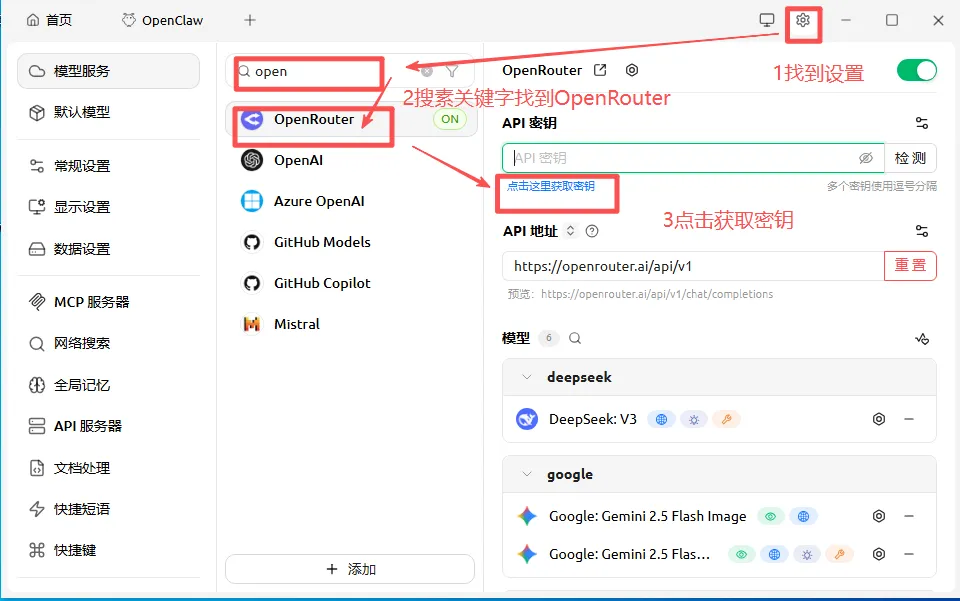Collapse the google model group
The width and height of the screenshot is (960, 601).
(x=527, y=474)
